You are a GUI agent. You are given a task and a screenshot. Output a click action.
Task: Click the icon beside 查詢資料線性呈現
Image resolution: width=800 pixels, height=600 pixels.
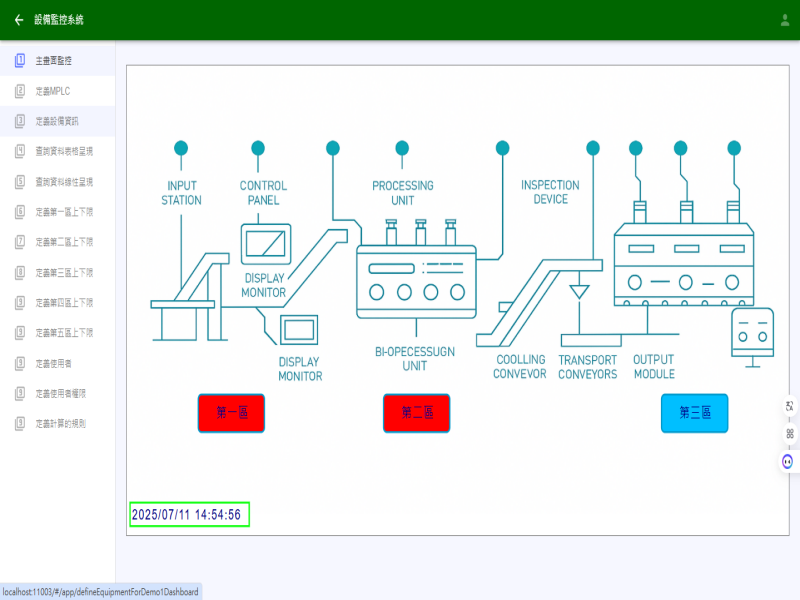click(x=20, y=182)
